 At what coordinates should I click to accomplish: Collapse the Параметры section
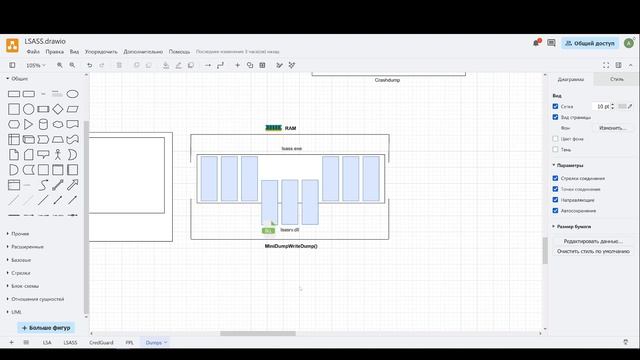tap(568, 165)
